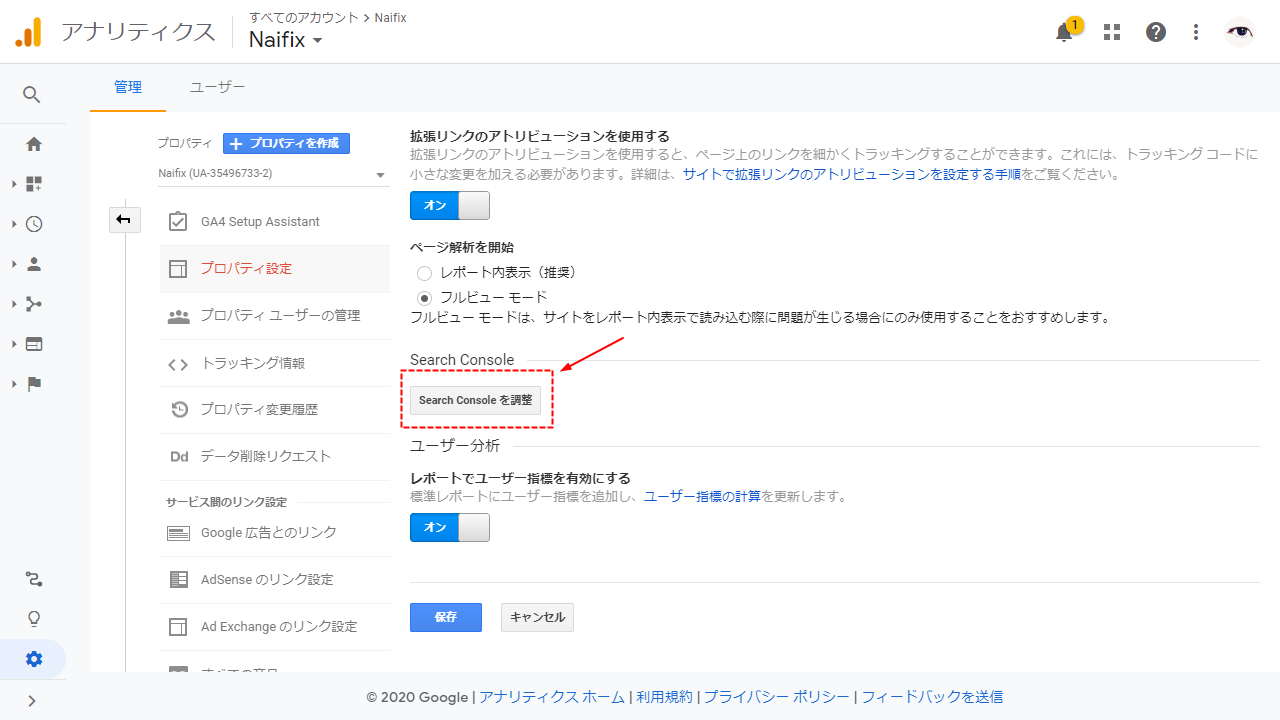Open GA4 Setup Assistant menu item
This screenshot has width=1280, height=720.
pos(275,221)
